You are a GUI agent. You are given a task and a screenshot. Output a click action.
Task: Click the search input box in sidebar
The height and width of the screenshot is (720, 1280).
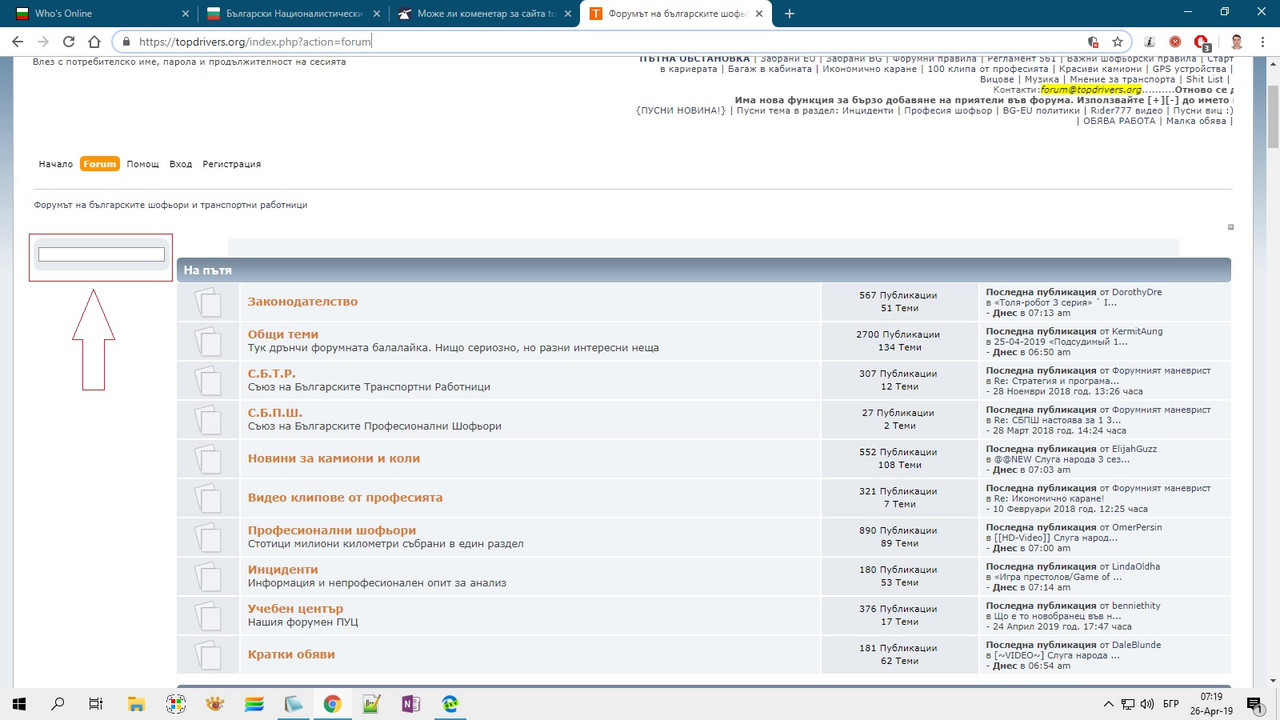[x=101, y=255]
